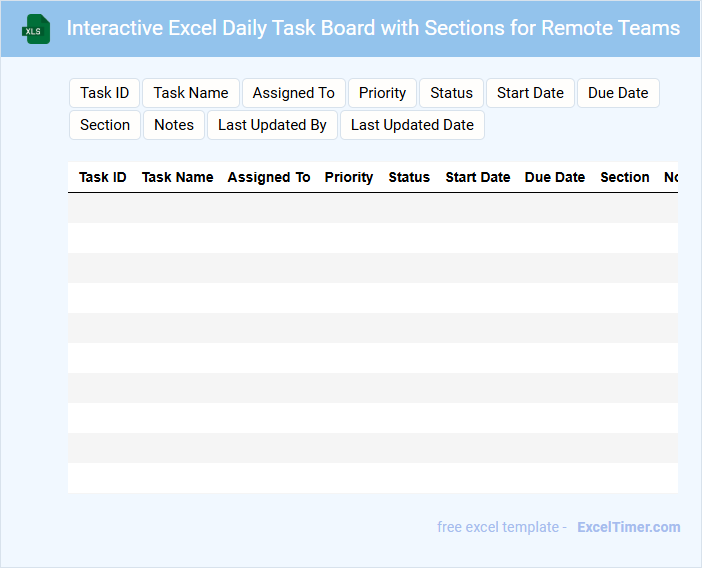Click the Task ID column header

(x=102, y=177)
